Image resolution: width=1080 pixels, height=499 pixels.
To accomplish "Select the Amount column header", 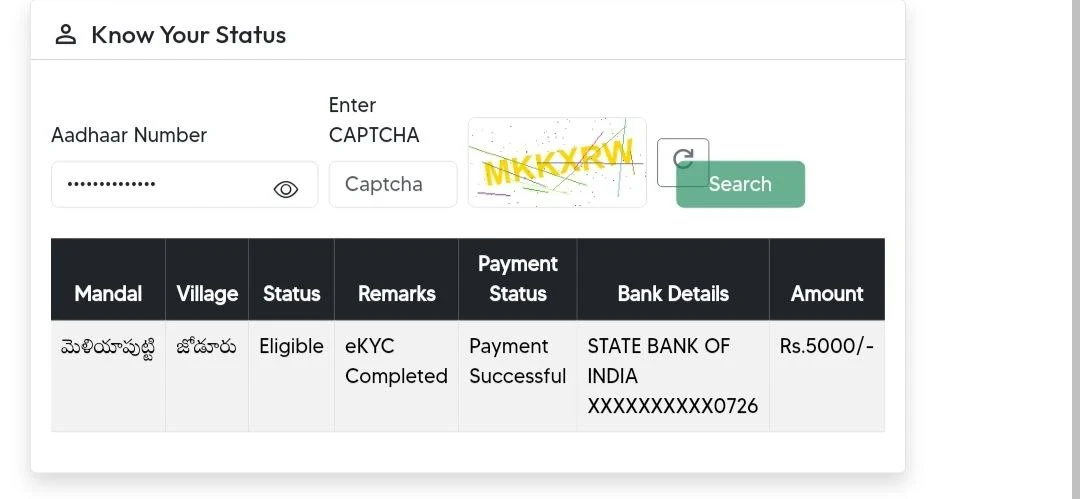I will pyautogui.click(x=826, y=294).
